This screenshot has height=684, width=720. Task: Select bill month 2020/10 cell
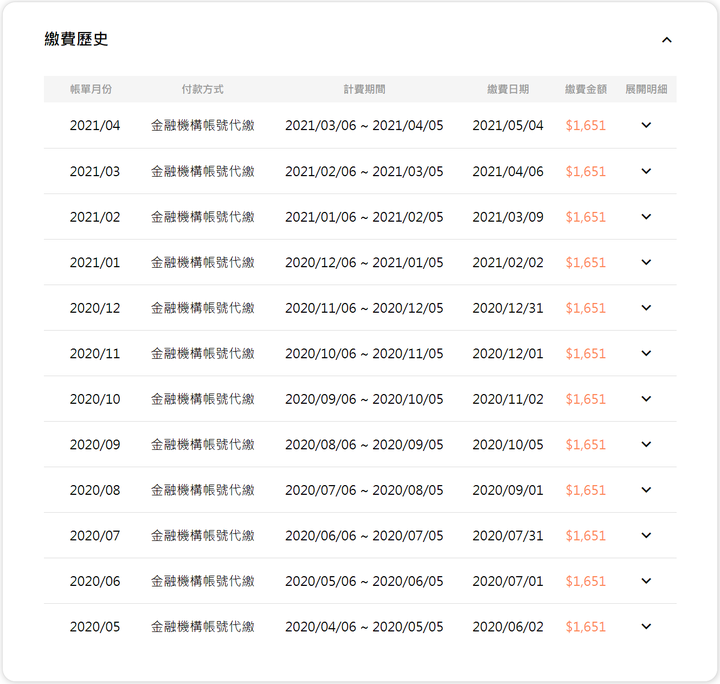point(95,399)
